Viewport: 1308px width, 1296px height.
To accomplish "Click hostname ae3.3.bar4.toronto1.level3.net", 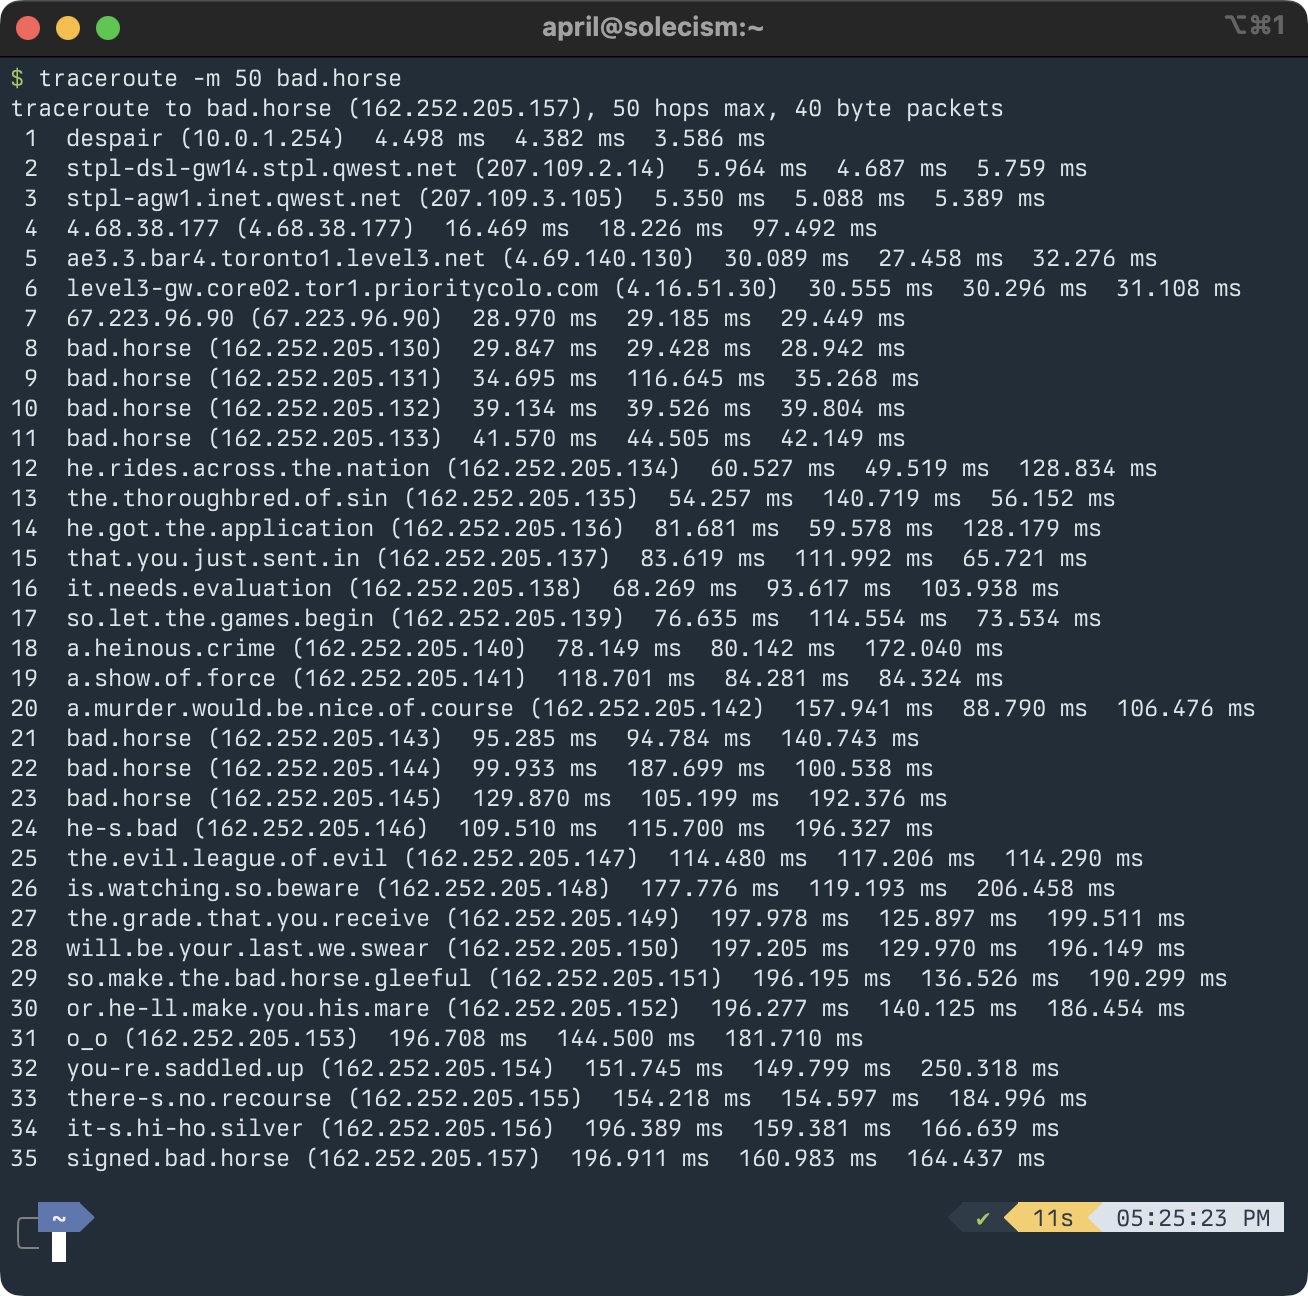I will (x=276, y=258).
